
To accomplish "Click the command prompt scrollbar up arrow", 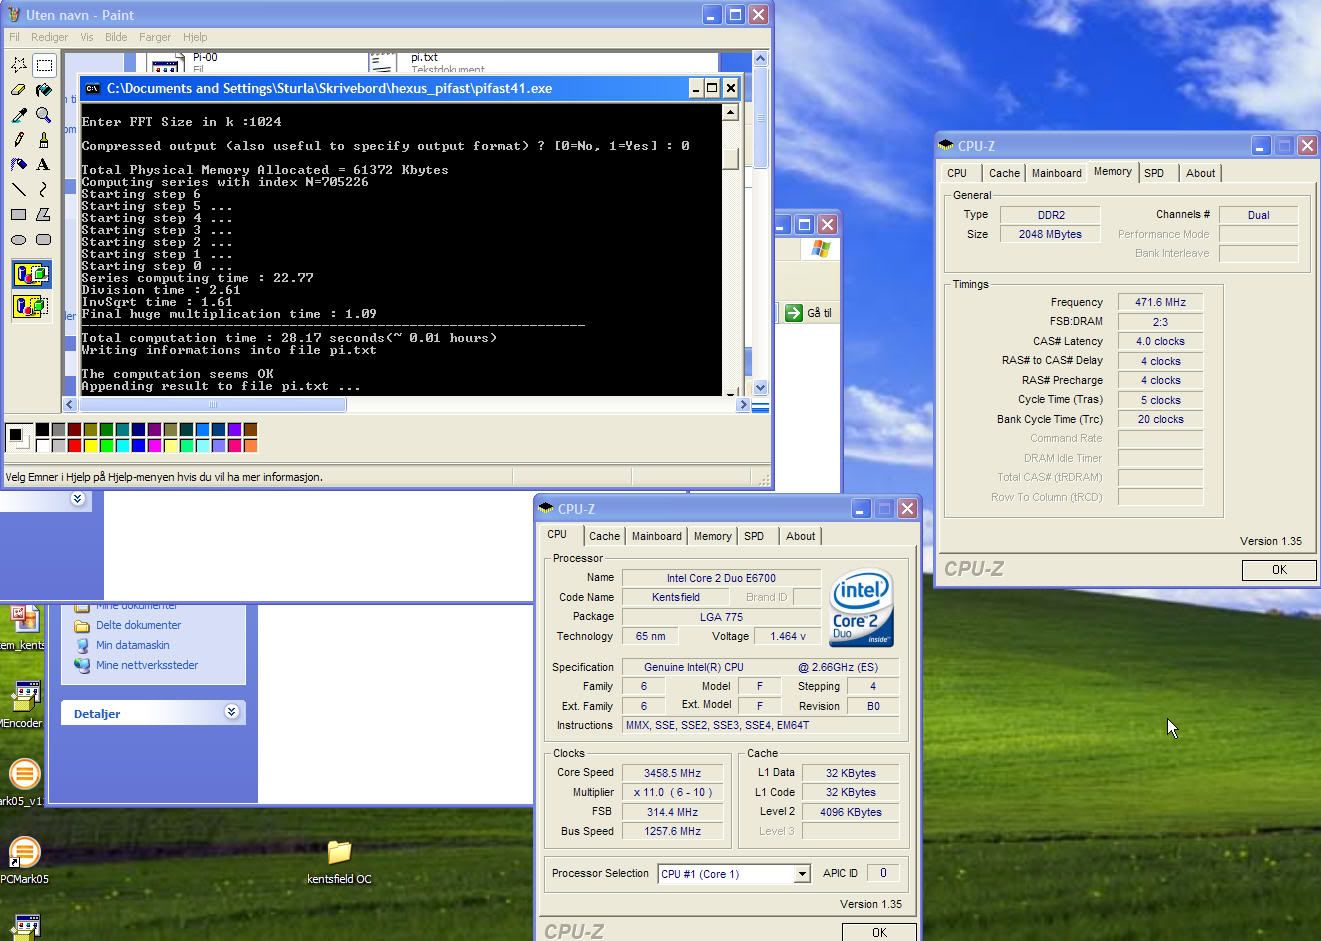I will click(x=730, y=112).
